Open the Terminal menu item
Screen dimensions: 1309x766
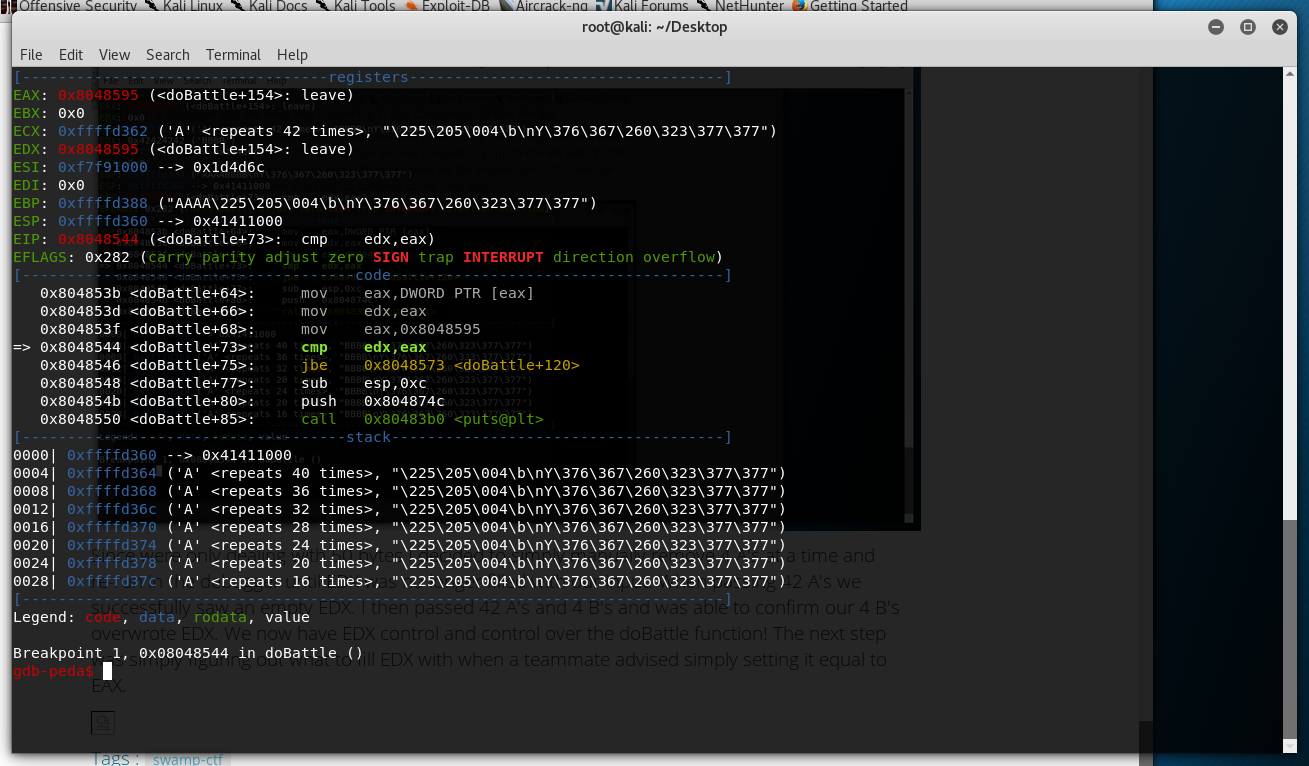click(x=233, y=55)
